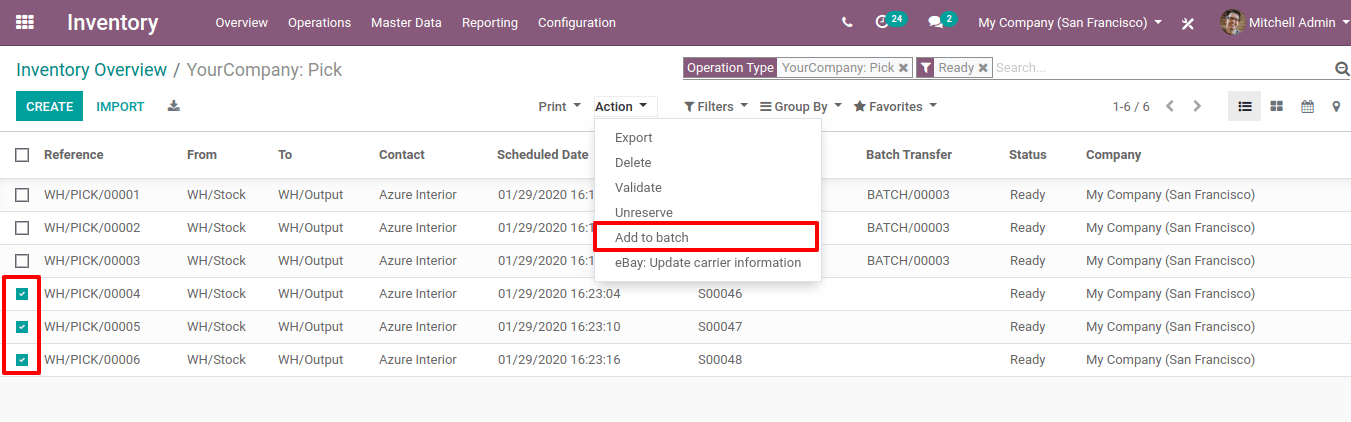Go to next page arrow

click(1197, 106)
